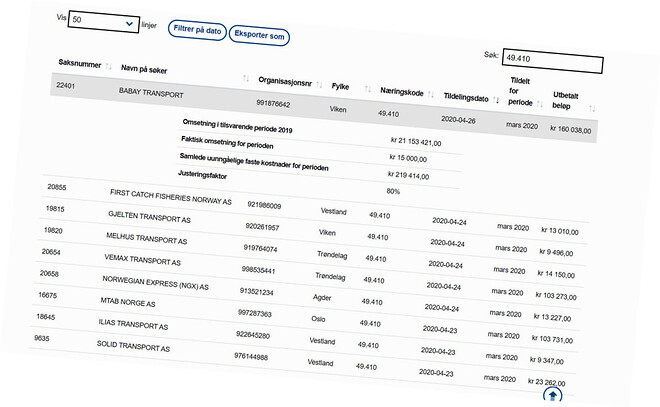Screen dimensions: 660x407
Task: Click case number 19815
Action: click(55, 208)
